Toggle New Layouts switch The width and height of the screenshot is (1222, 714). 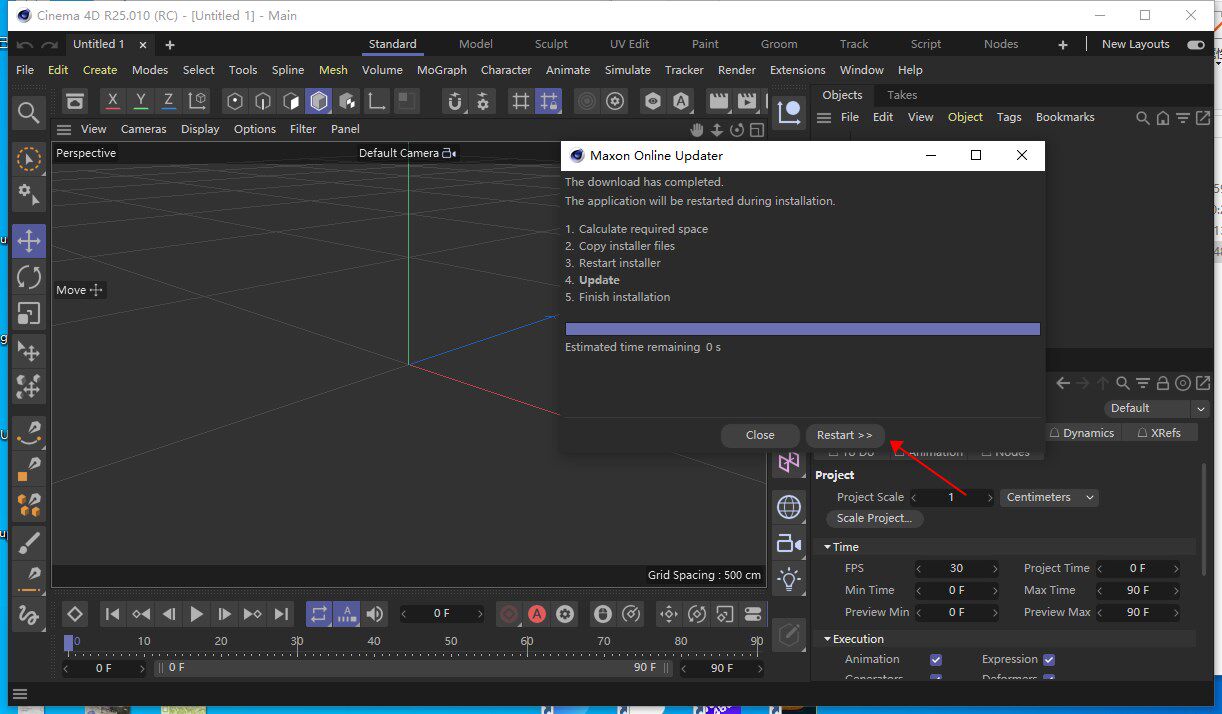point(1196,44)
